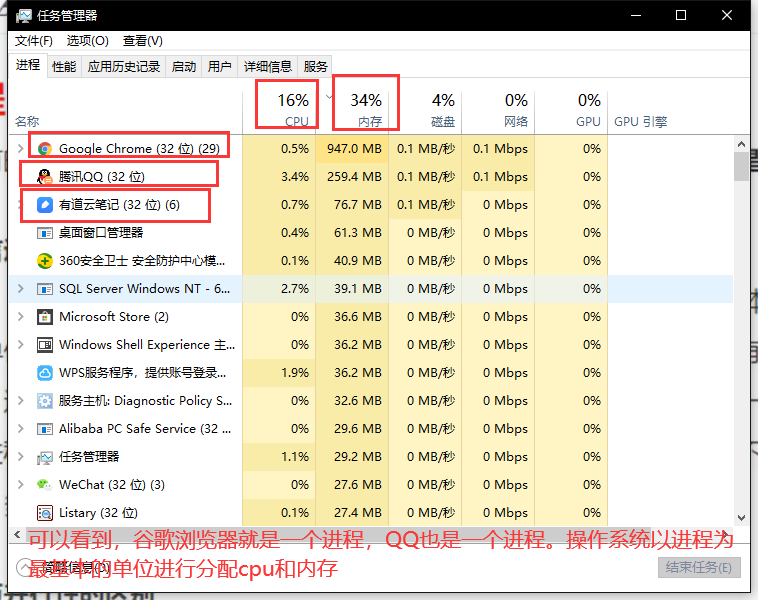This screenshot has height=600, width=758.
Task: Switch to the 服务 tab
Action: (x=316, y=67)
